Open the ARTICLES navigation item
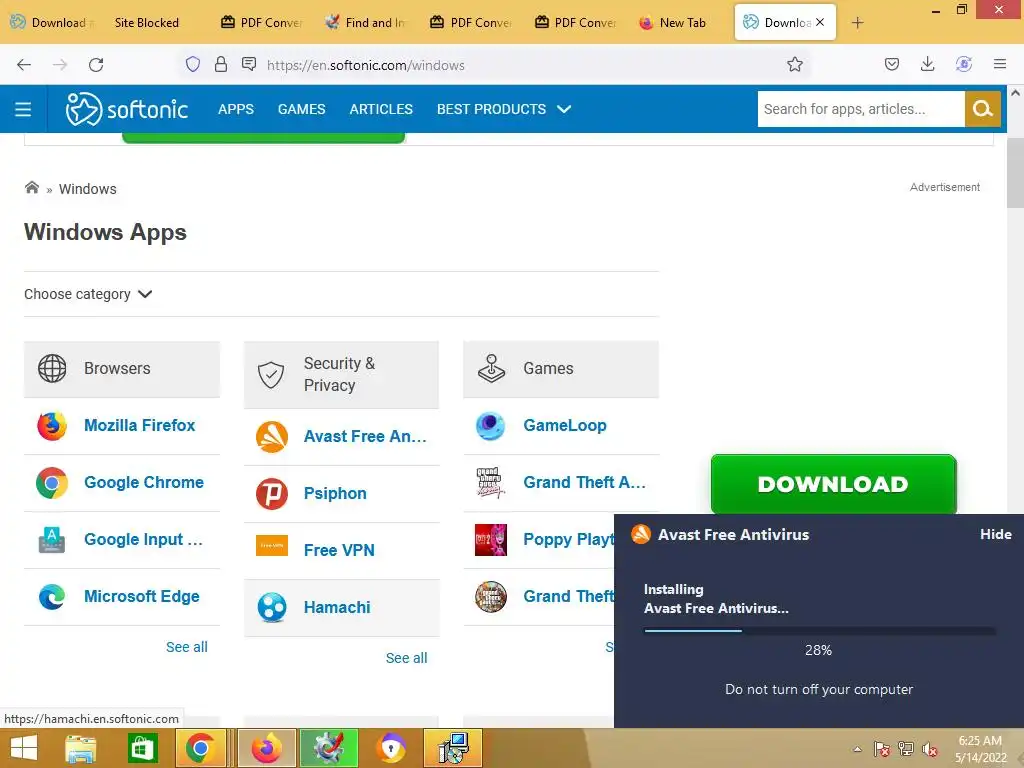 381,109
